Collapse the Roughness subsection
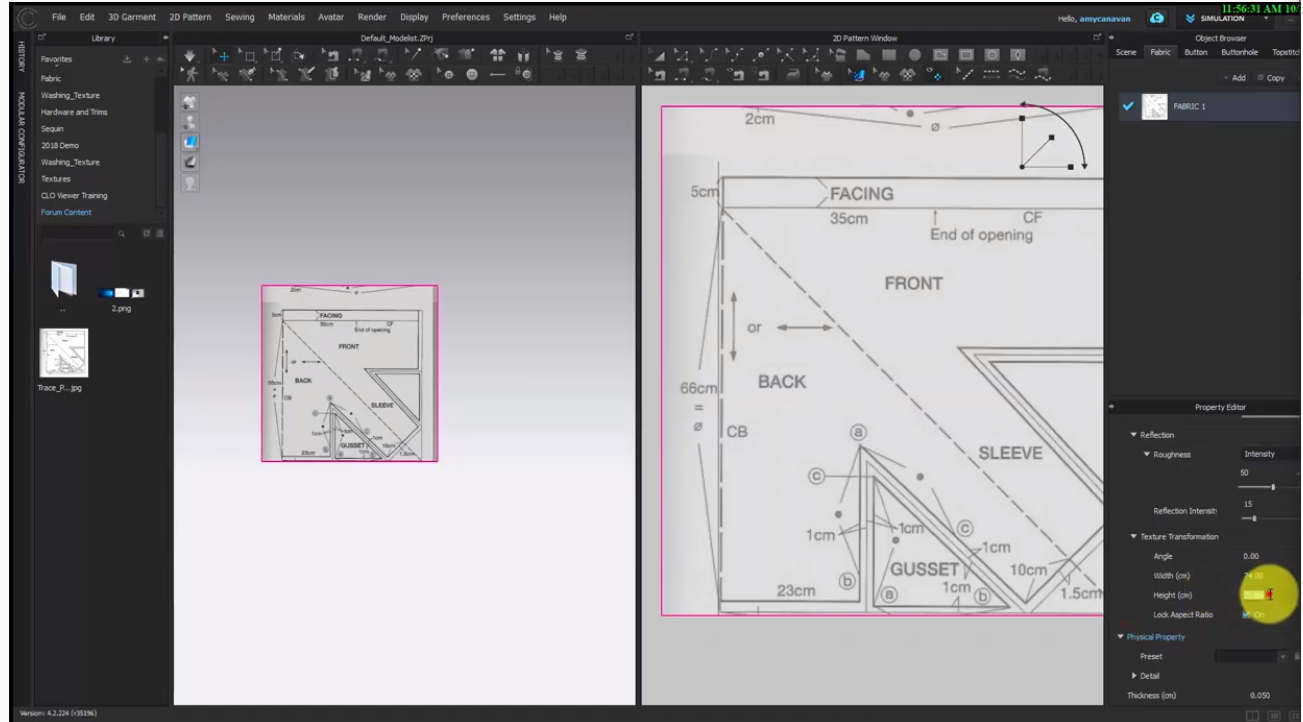 (1145, 454)
